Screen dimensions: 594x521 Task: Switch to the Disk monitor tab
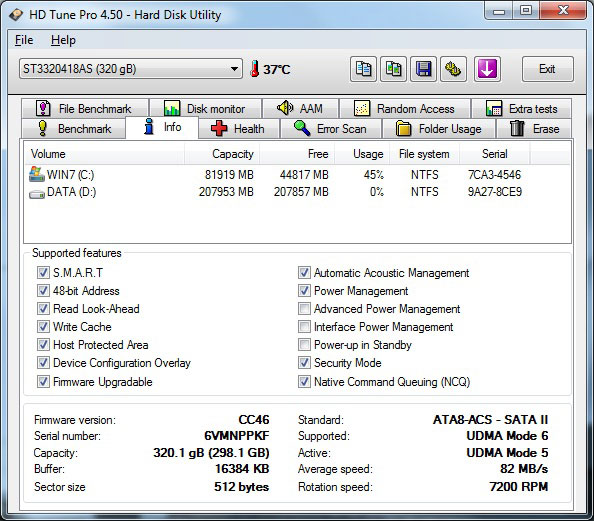pos(205,108)
